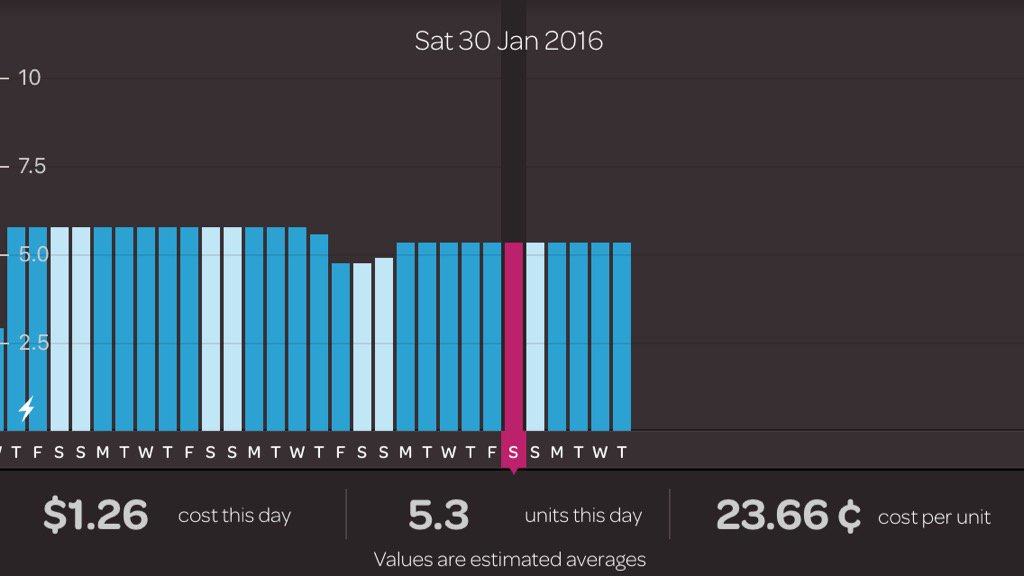Click the highlighted magenta S day label
Viewport: 1024px width, 576px height.
point(513,452)
